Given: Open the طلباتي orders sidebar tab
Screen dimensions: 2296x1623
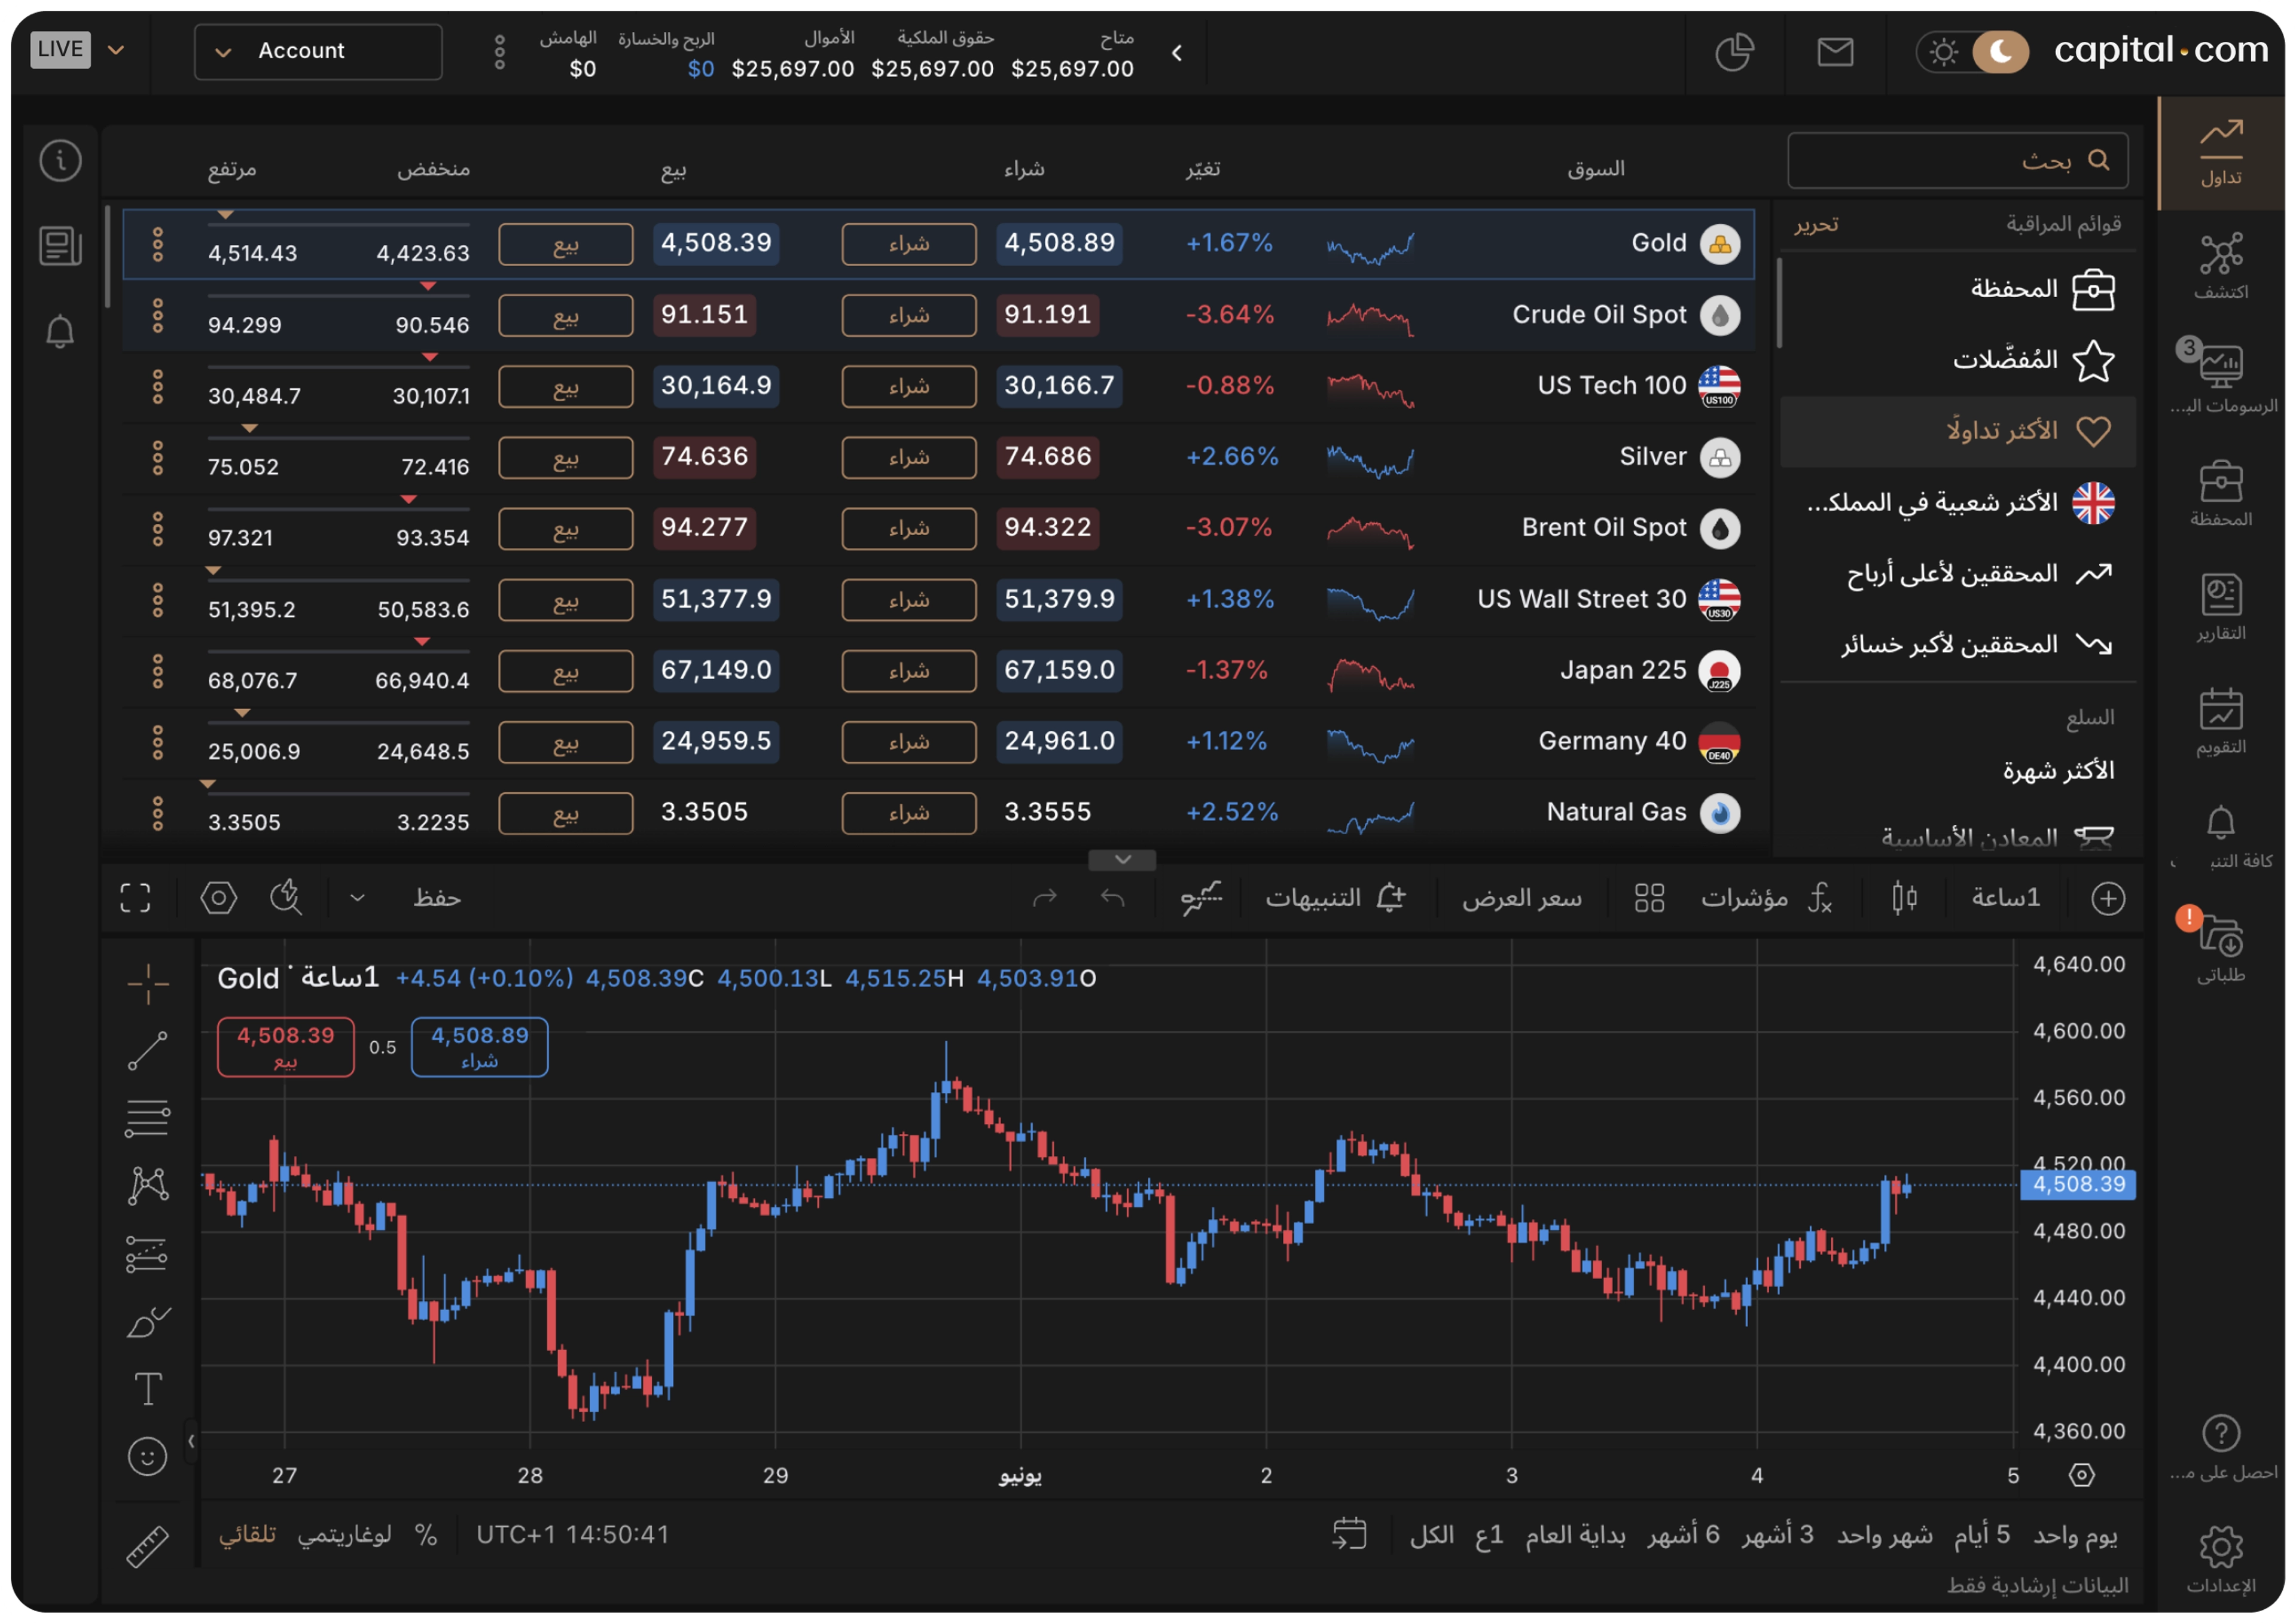Looking at the screenshot, I should pos(2220,948).
